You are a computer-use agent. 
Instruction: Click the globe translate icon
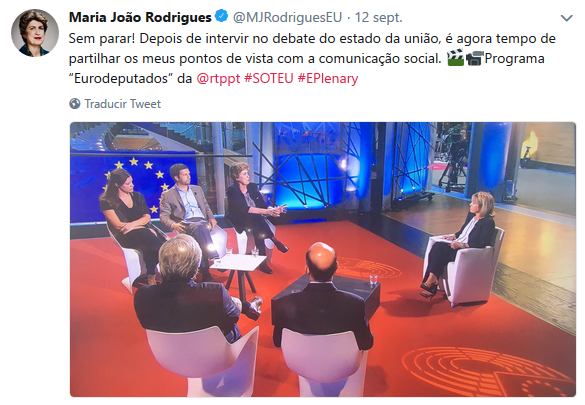pyautogui.click(x=75, y=103)
